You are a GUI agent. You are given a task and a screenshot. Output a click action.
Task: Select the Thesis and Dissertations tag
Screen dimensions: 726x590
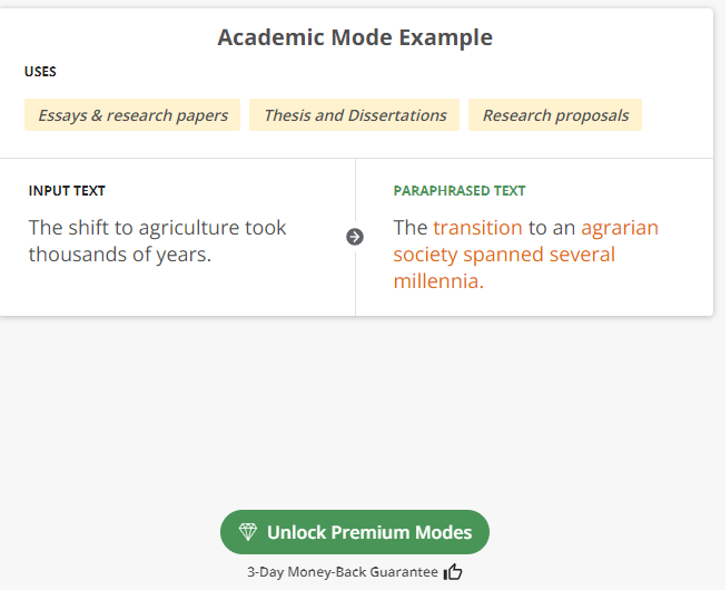click(355, 115)
